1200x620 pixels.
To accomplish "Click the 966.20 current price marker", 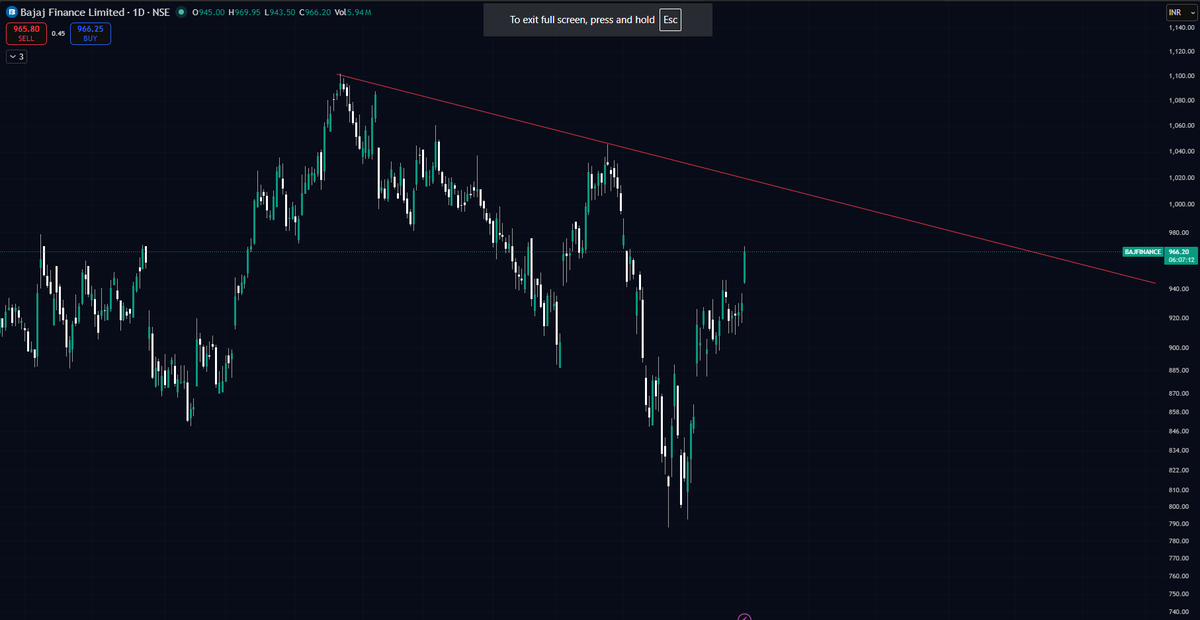I will point(1180,255).
